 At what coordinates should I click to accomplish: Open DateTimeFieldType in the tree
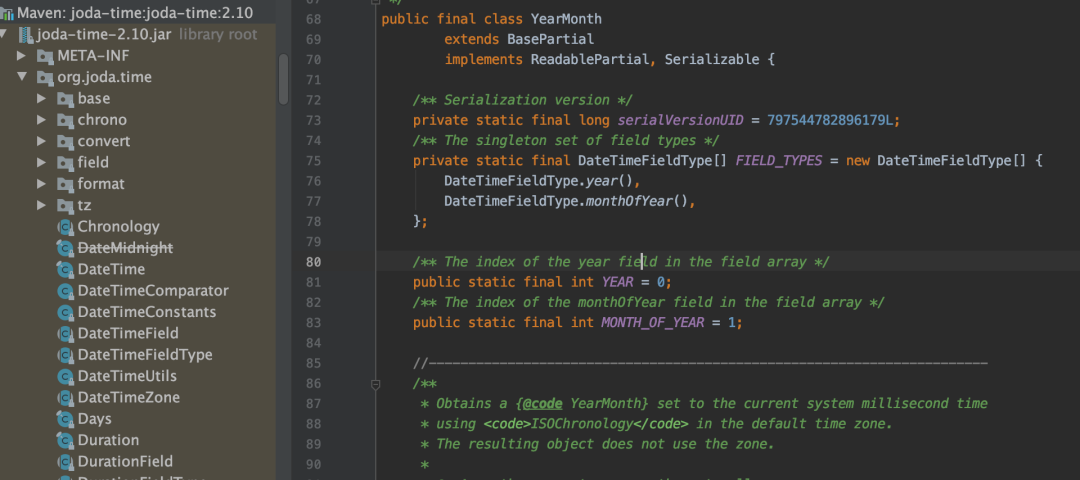145,355
